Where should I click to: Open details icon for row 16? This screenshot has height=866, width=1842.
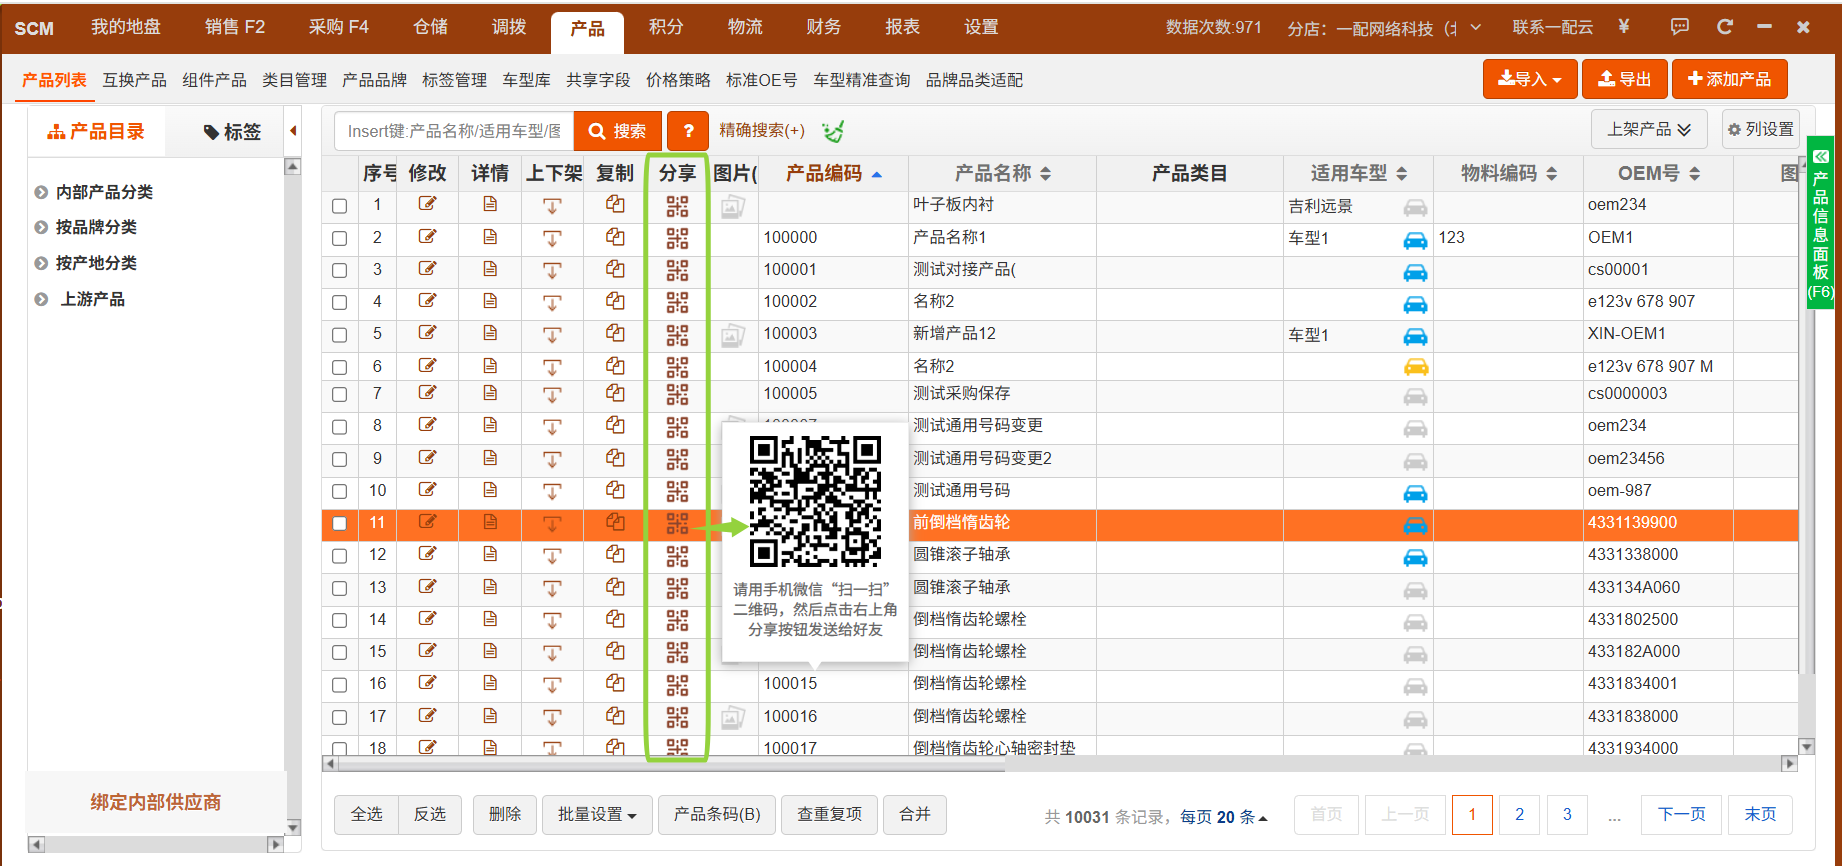point(490,684)
